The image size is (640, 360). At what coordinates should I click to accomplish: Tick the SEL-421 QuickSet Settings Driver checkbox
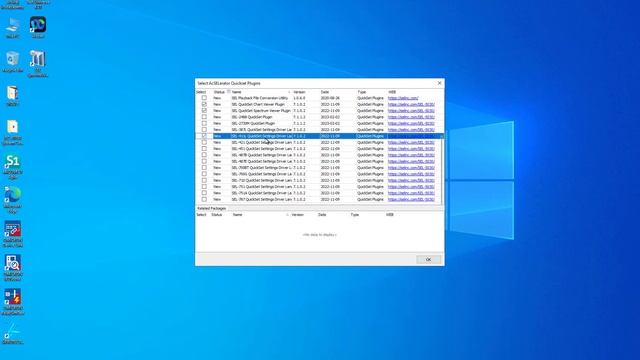click(204, 142)
